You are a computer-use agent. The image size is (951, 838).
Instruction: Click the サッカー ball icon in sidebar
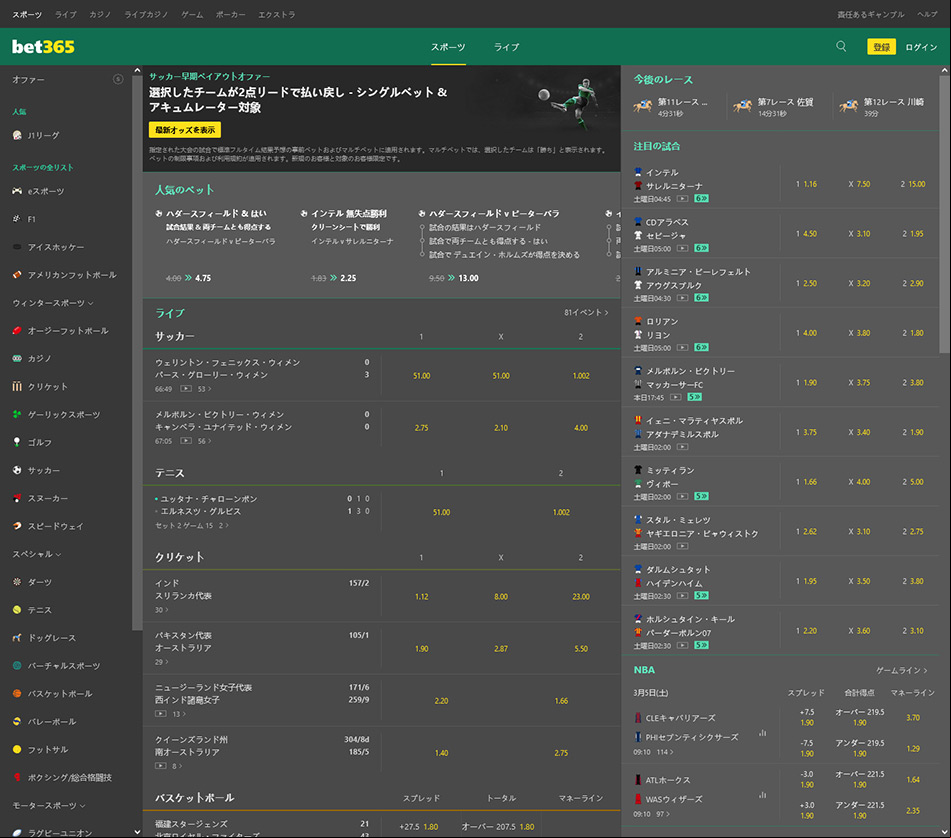pyautogui.click(x=17, y=470)
